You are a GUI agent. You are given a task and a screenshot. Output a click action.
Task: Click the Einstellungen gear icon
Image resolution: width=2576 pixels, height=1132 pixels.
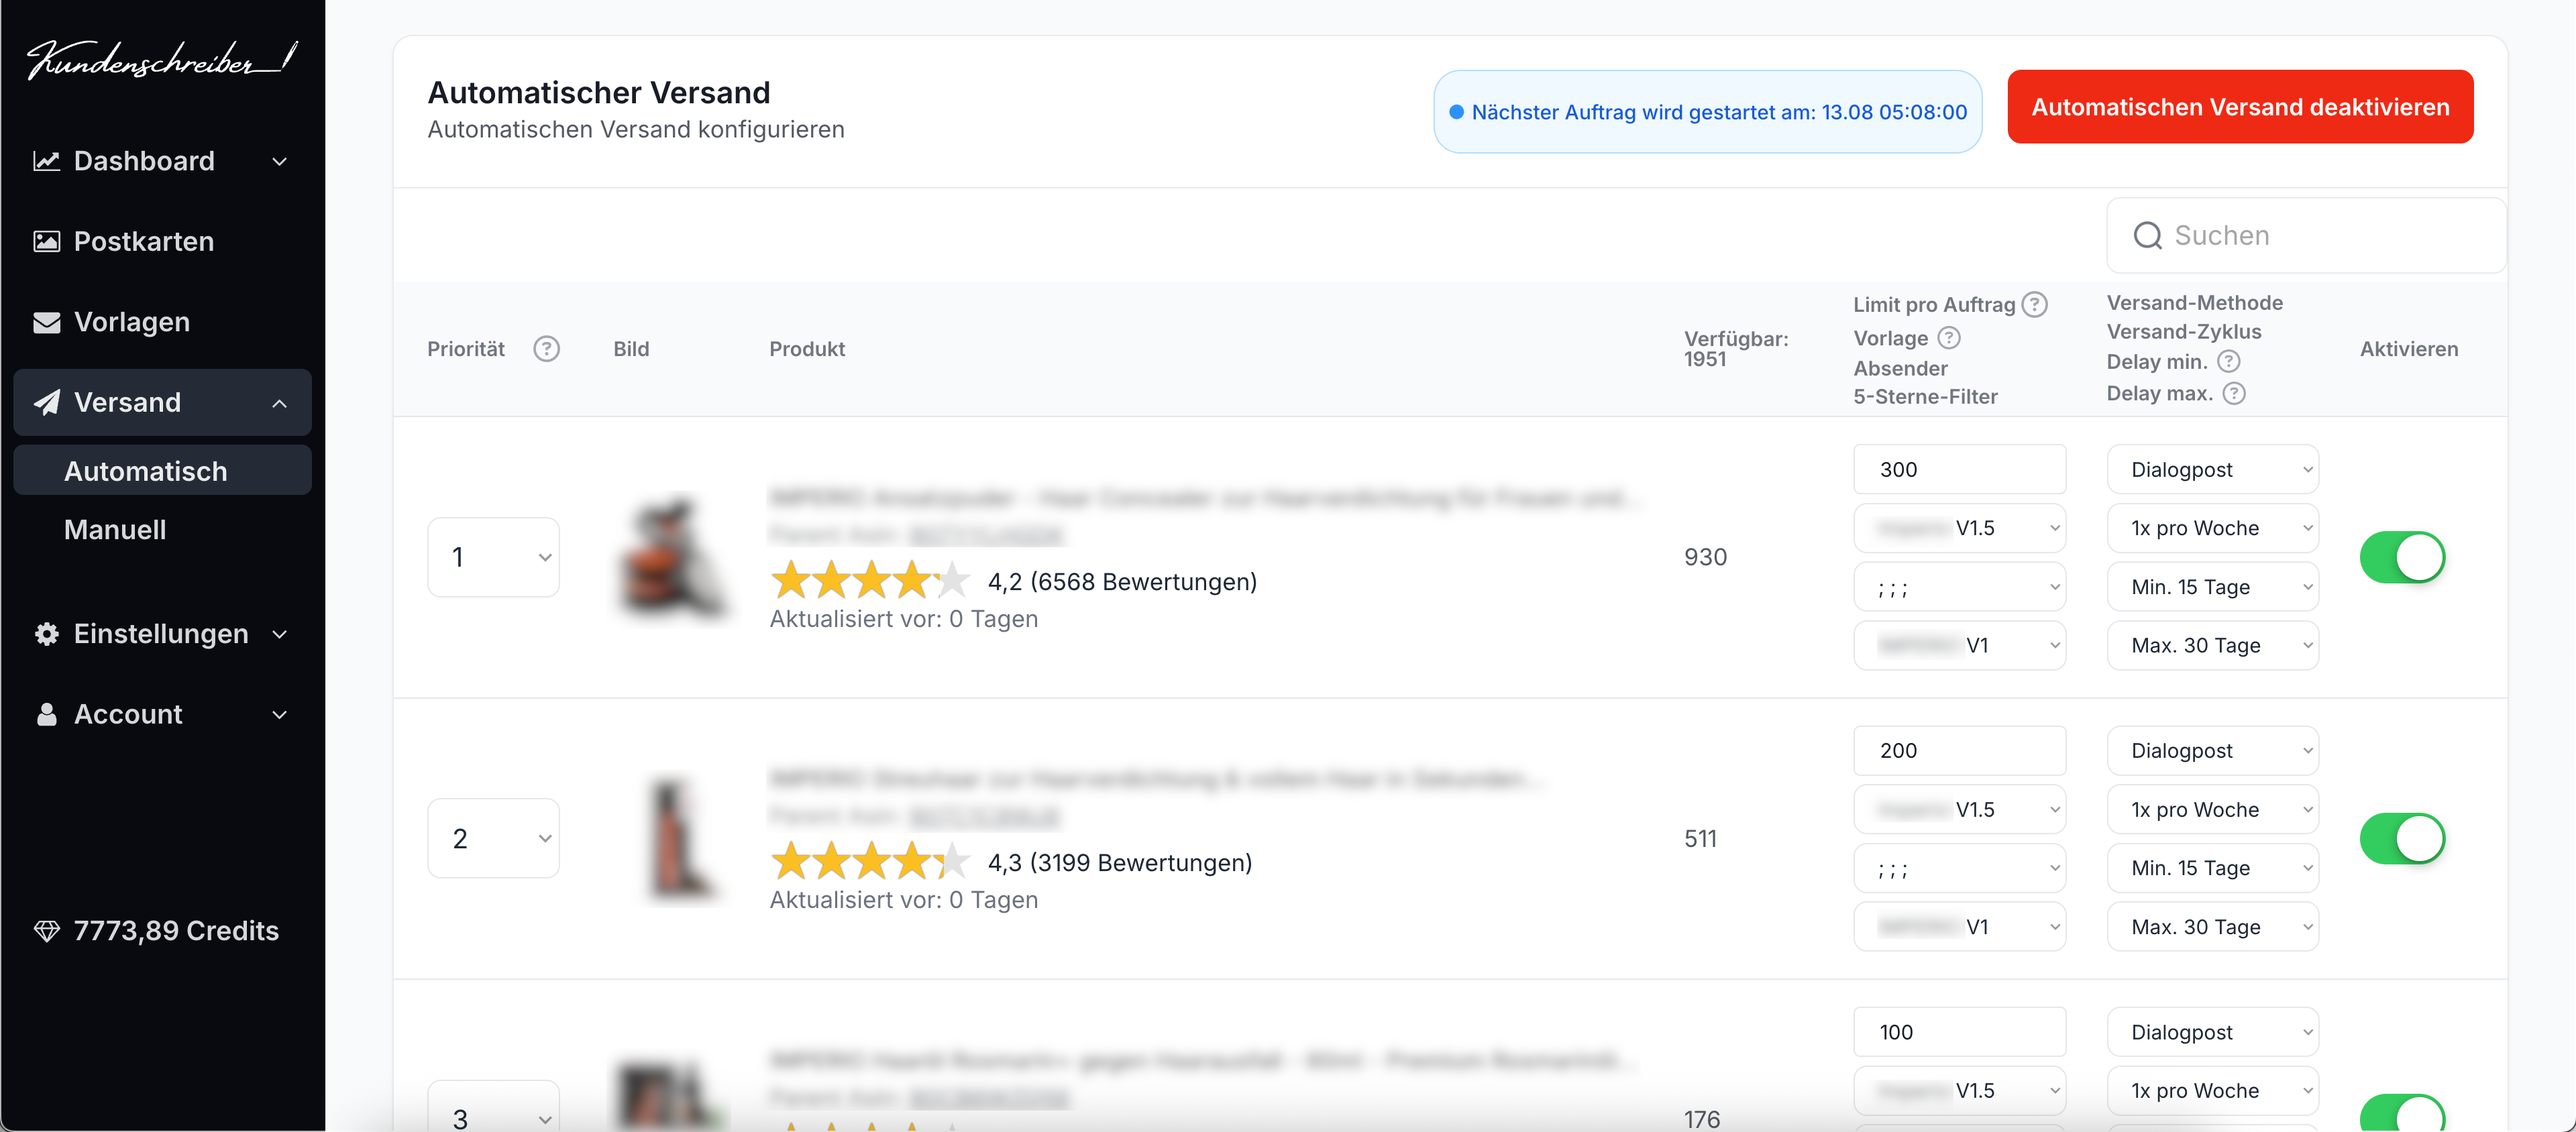click(x=46, y=634)
